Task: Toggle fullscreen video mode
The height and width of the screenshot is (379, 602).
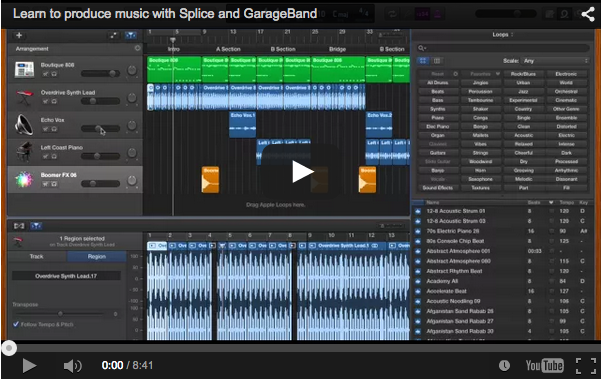Action: tap(585, 365)
